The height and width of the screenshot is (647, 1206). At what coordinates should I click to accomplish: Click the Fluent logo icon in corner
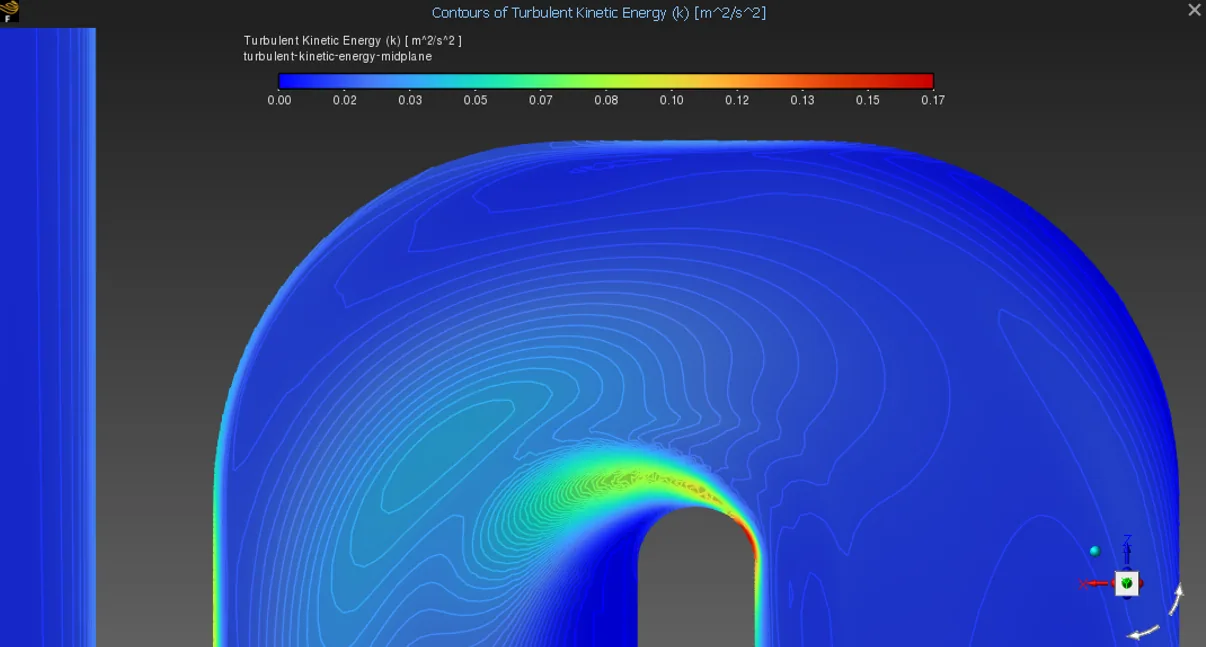[10, 11]
